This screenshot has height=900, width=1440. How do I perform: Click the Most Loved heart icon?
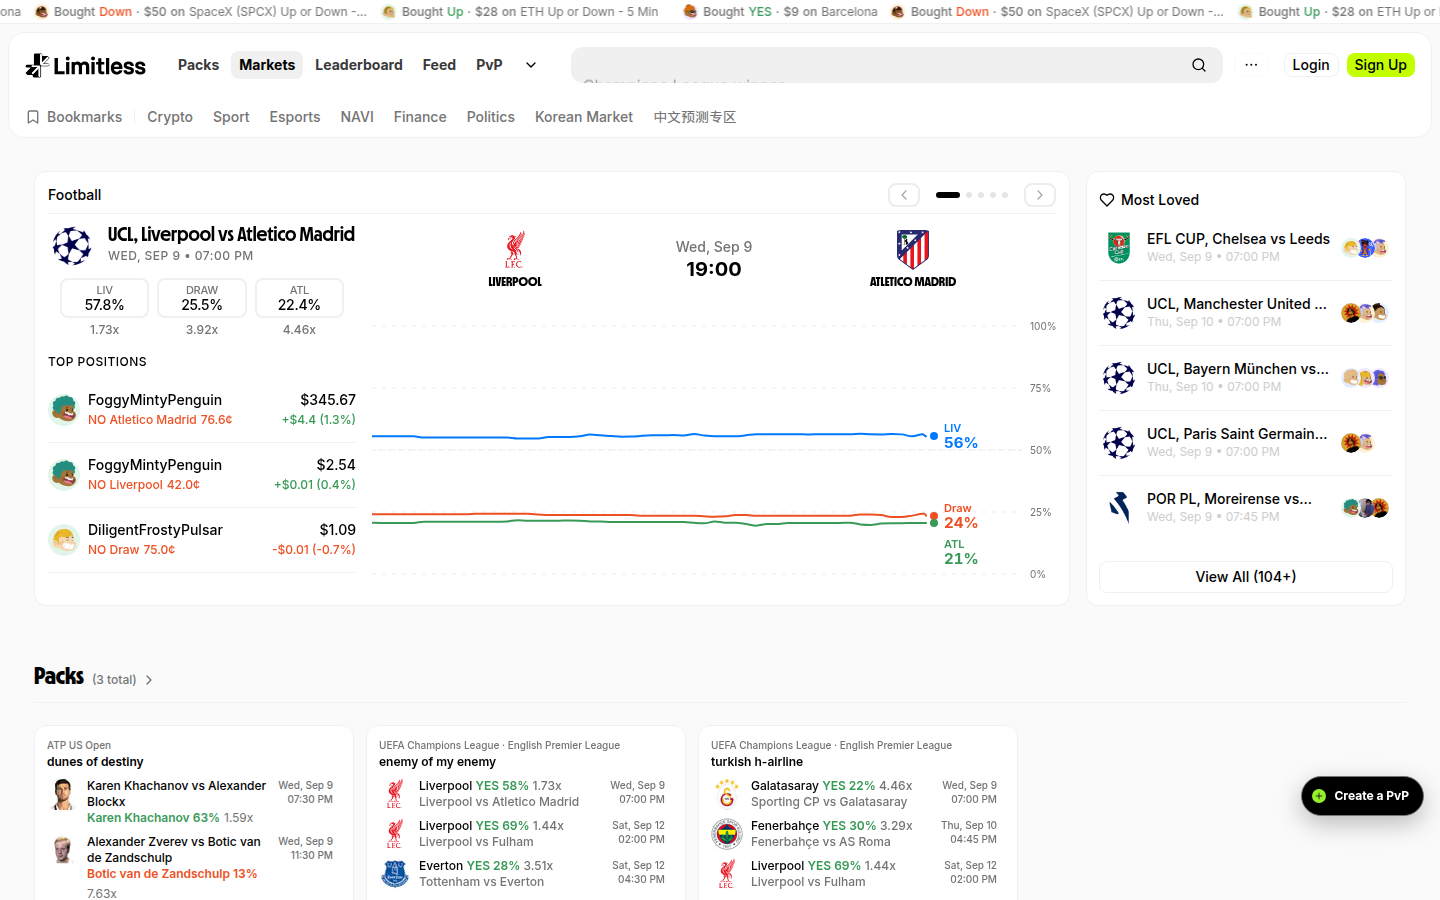click(1107, 200)
